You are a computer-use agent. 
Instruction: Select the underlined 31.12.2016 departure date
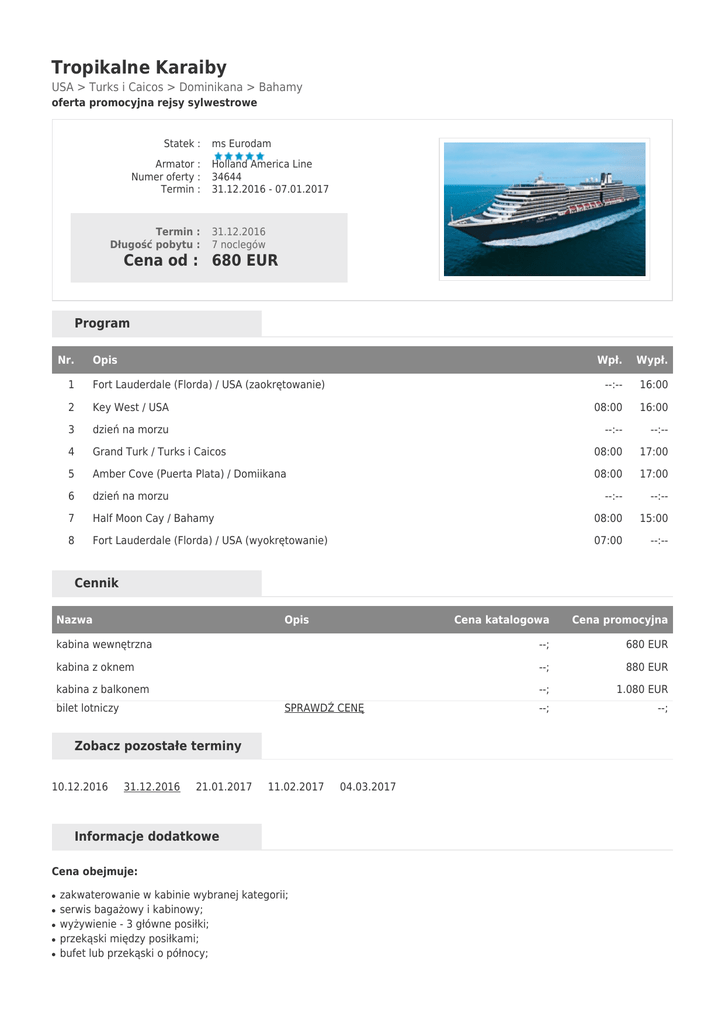pyautogui.click(x=152, y=787)
